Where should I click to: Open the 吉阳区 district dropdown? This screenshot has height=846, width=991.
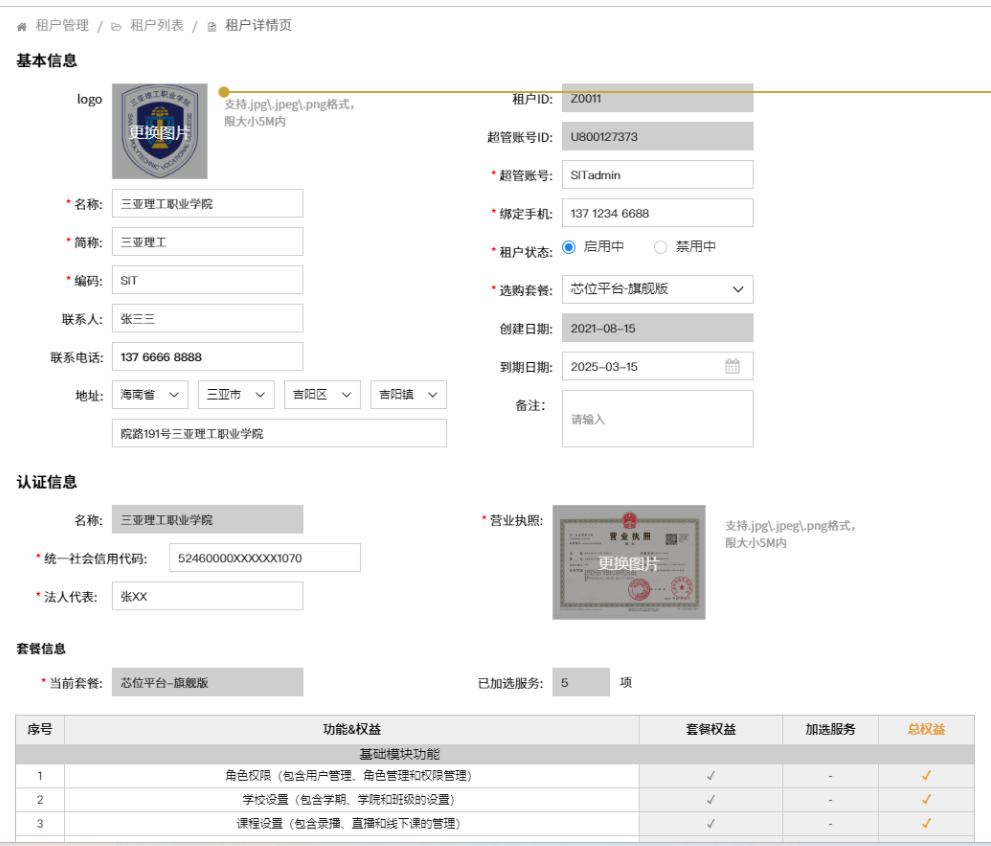click(x=322, y=395)
